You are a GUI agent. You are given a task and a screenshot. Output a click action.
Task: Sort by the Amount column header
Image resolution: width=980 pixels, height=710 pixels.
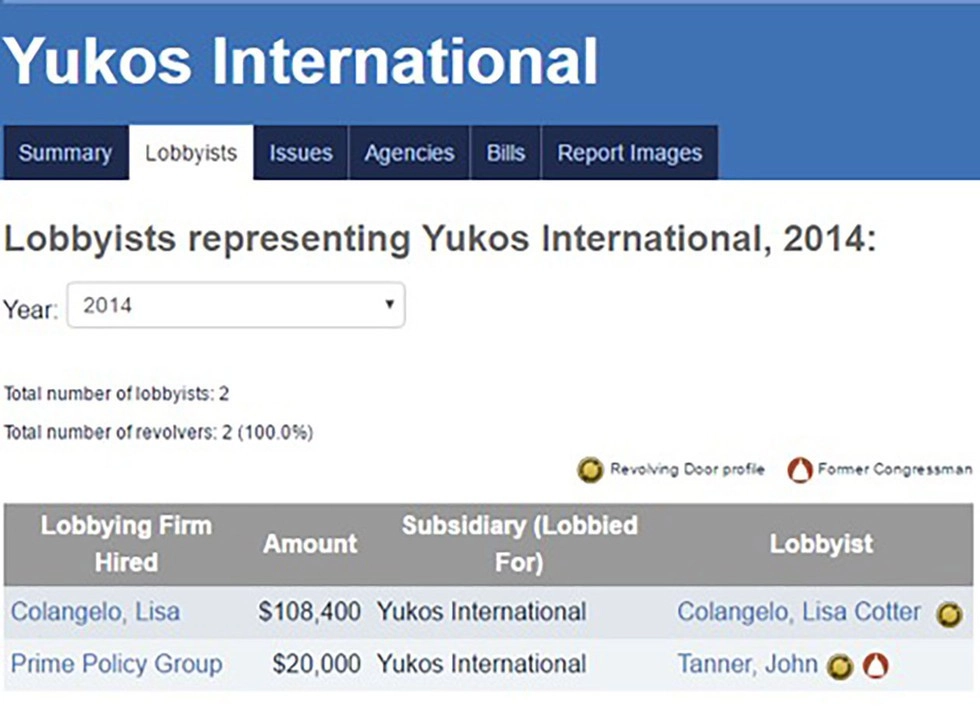click(x=310, y=544)
